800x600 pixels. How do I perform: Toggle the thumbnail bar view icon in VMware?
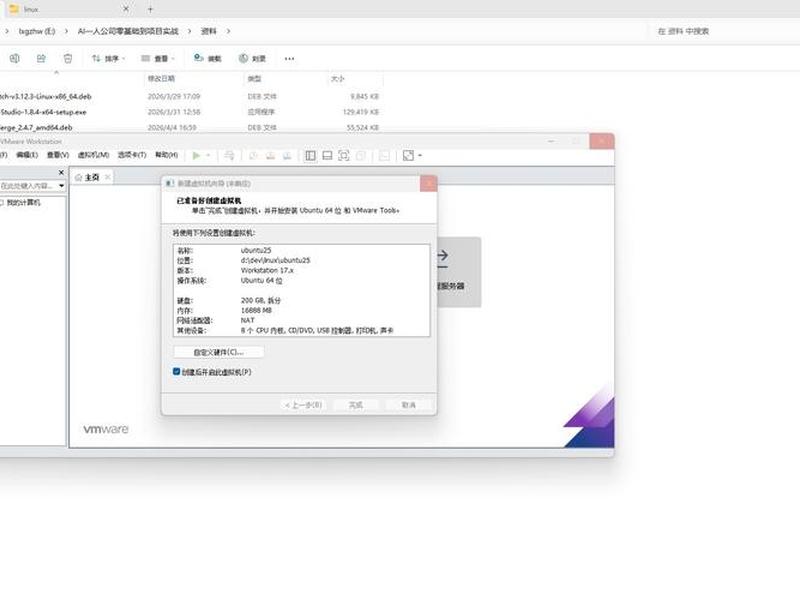[x=327, y=156]
